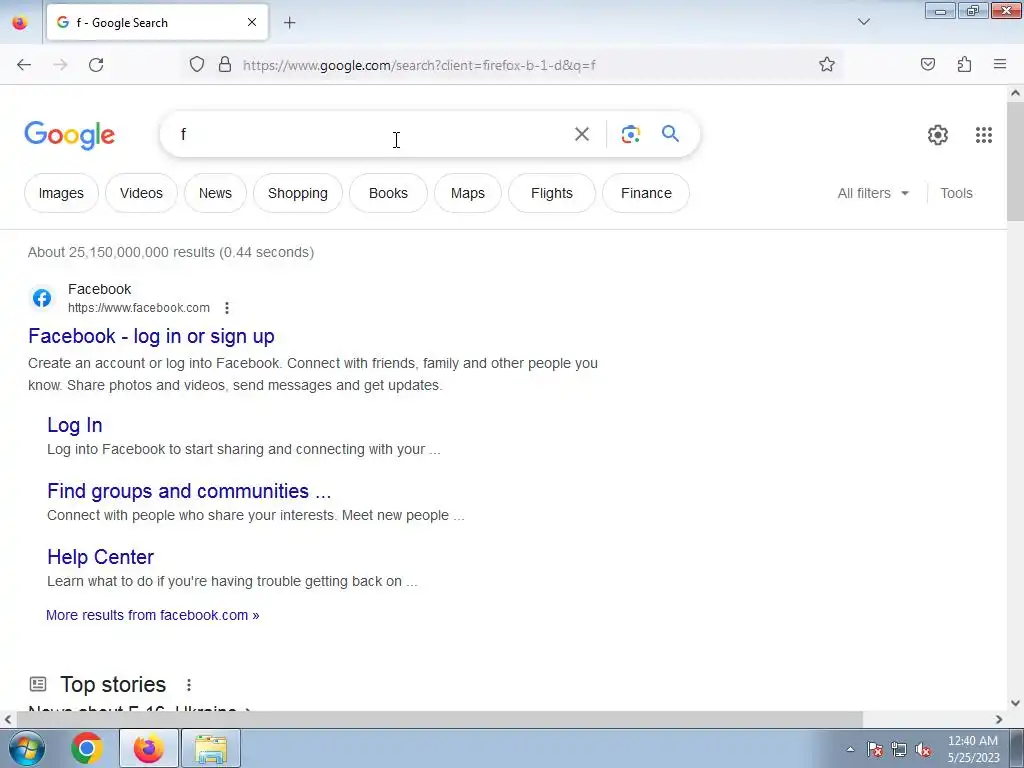This screenshot has height=768, width=1024.
Task: Click 'More results from facebook.com'
Action: pos(153,615)
